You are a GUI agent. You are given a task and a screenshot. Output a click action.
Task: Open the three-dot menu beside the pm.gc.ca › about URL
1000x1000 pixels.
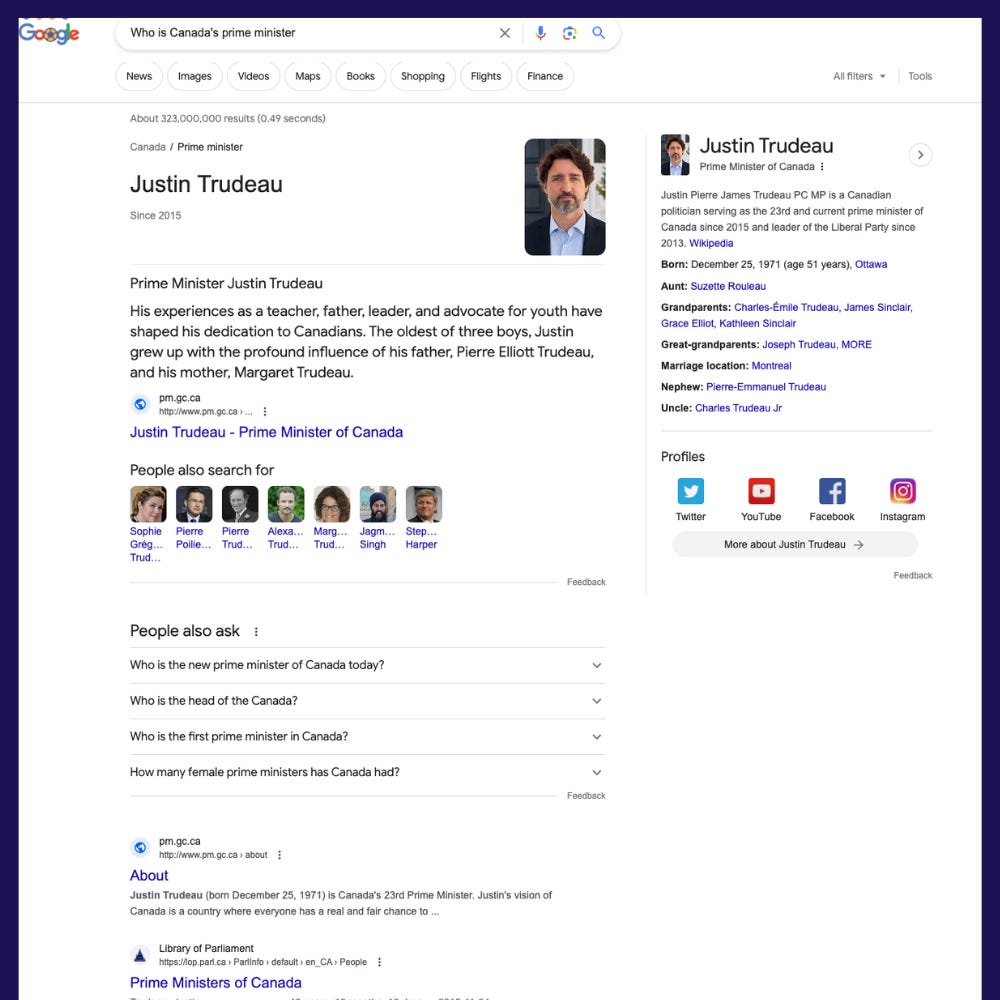[279, 855]
